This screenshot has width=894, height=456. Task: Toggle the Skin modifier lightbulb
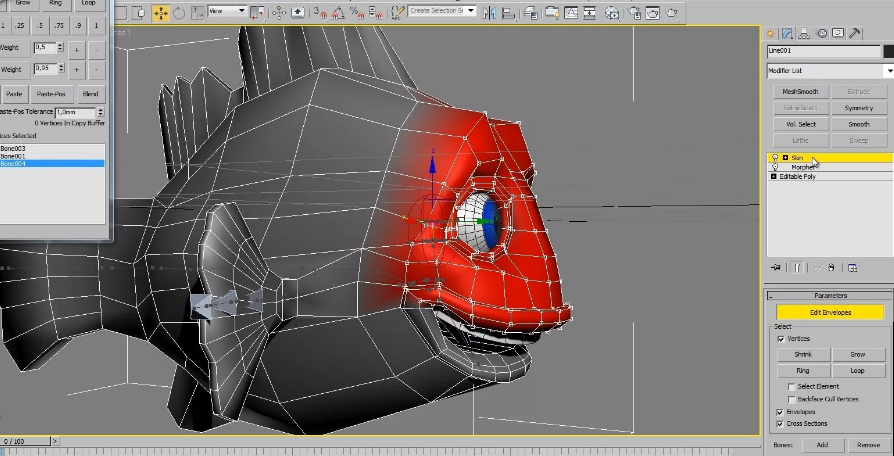[x=774, y=158]
